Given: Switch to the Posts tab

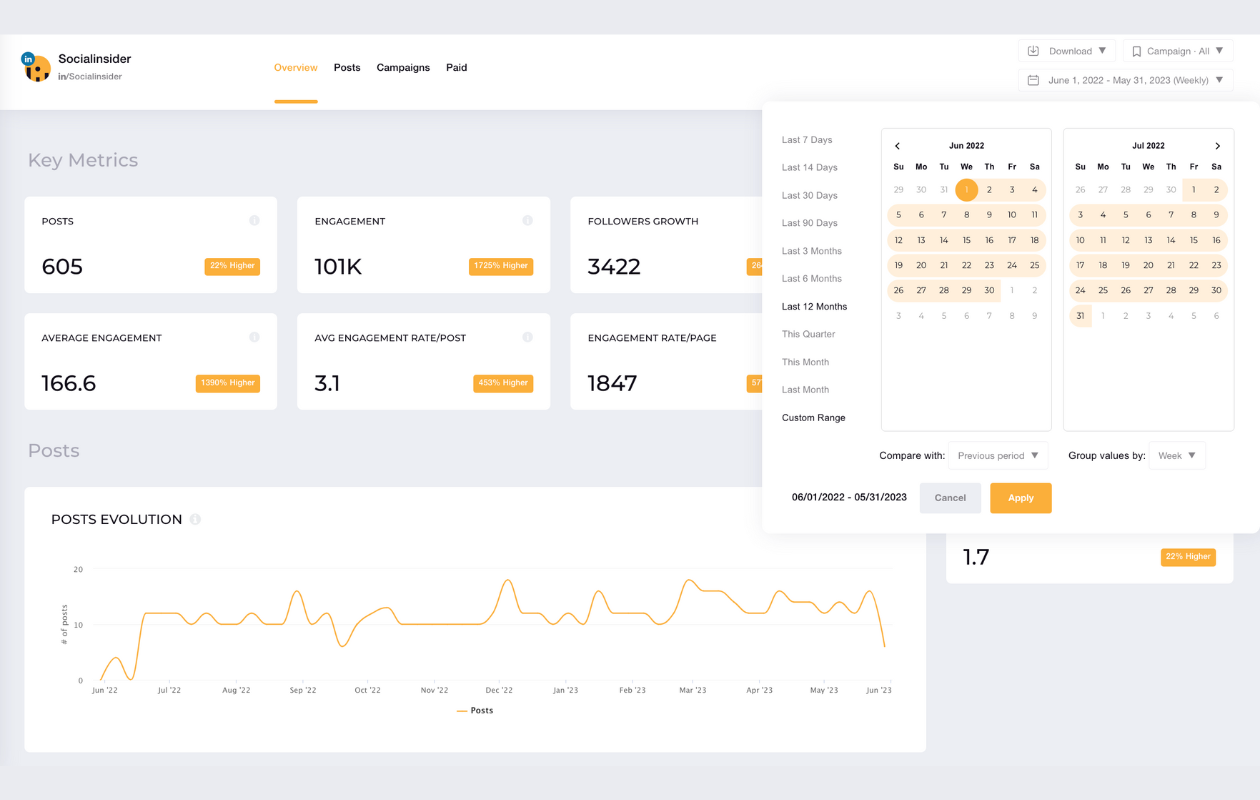Looking at the screenshot, I should [x=347, y=68].
